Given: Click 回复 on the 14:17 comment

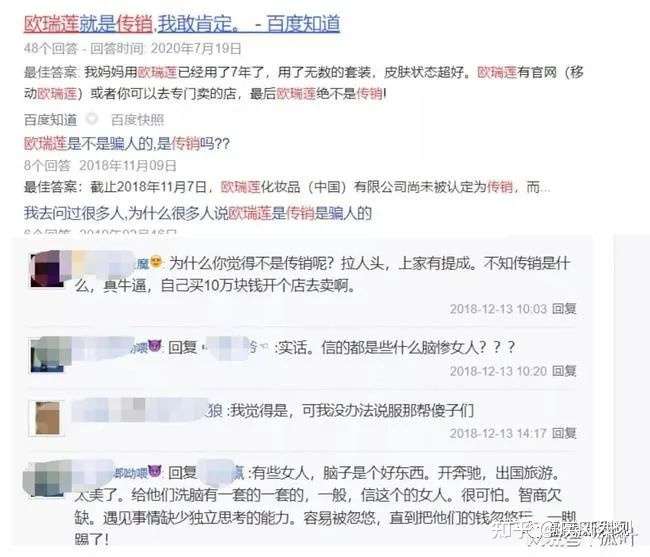Looking at the screenshot, I should [564, 433].
